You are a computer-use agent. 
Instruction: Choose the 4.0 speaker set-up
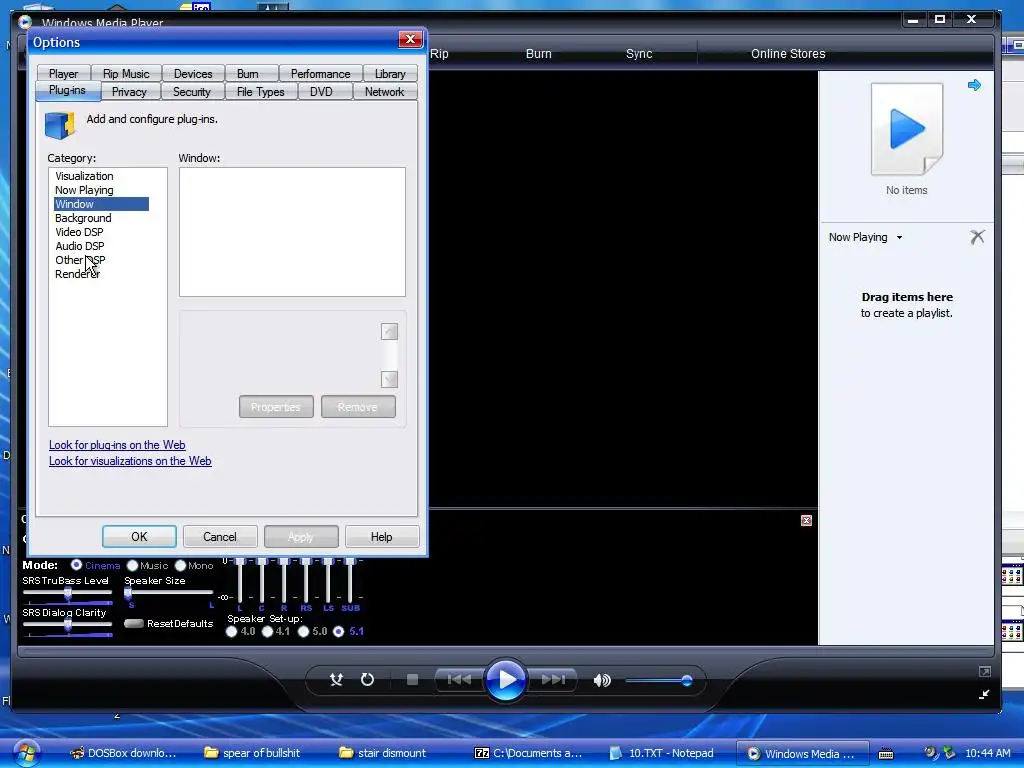pyautogui.click(x=231, y=632)
